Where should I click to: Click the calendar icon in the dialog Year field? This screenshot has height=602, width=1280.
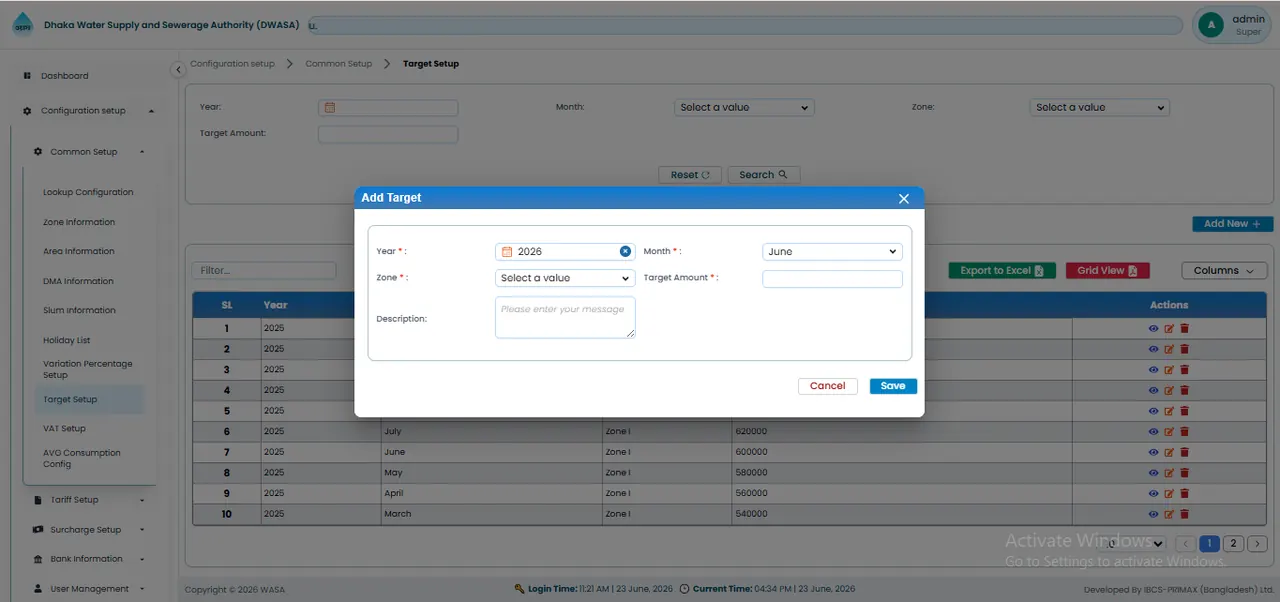click(507, 252)
